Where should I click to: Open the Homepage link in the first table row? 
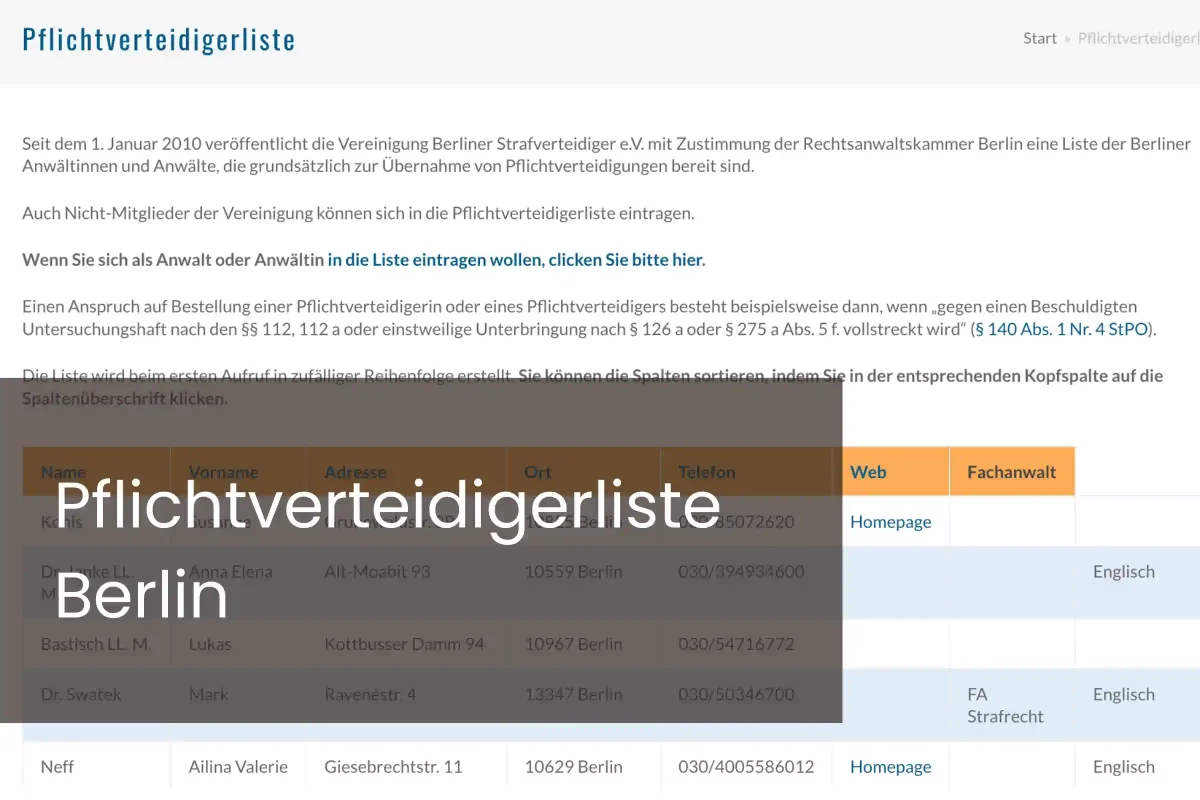point(890,521)
